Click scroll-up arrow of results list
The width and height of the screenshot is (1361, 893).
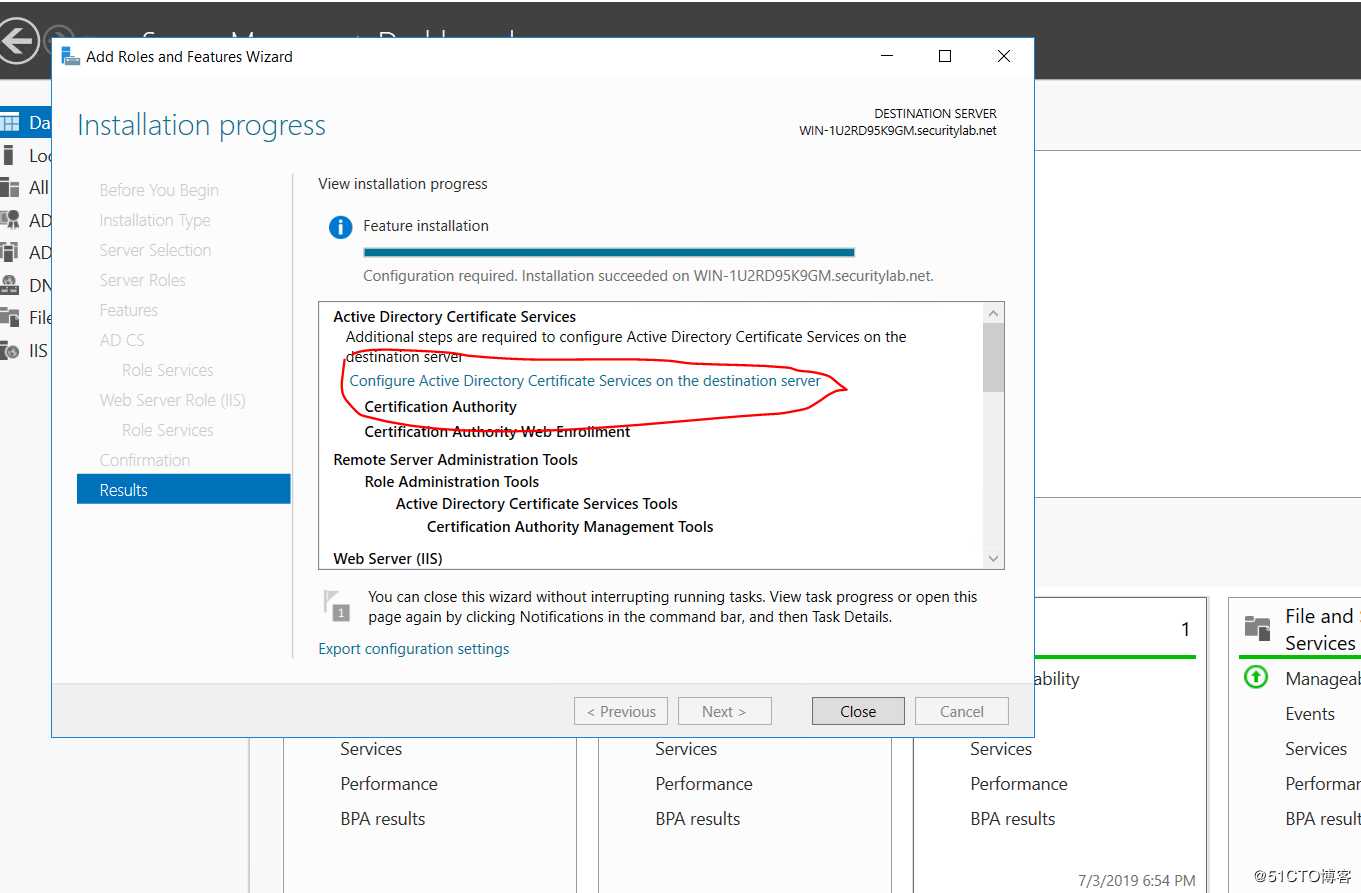click(993, 313)
